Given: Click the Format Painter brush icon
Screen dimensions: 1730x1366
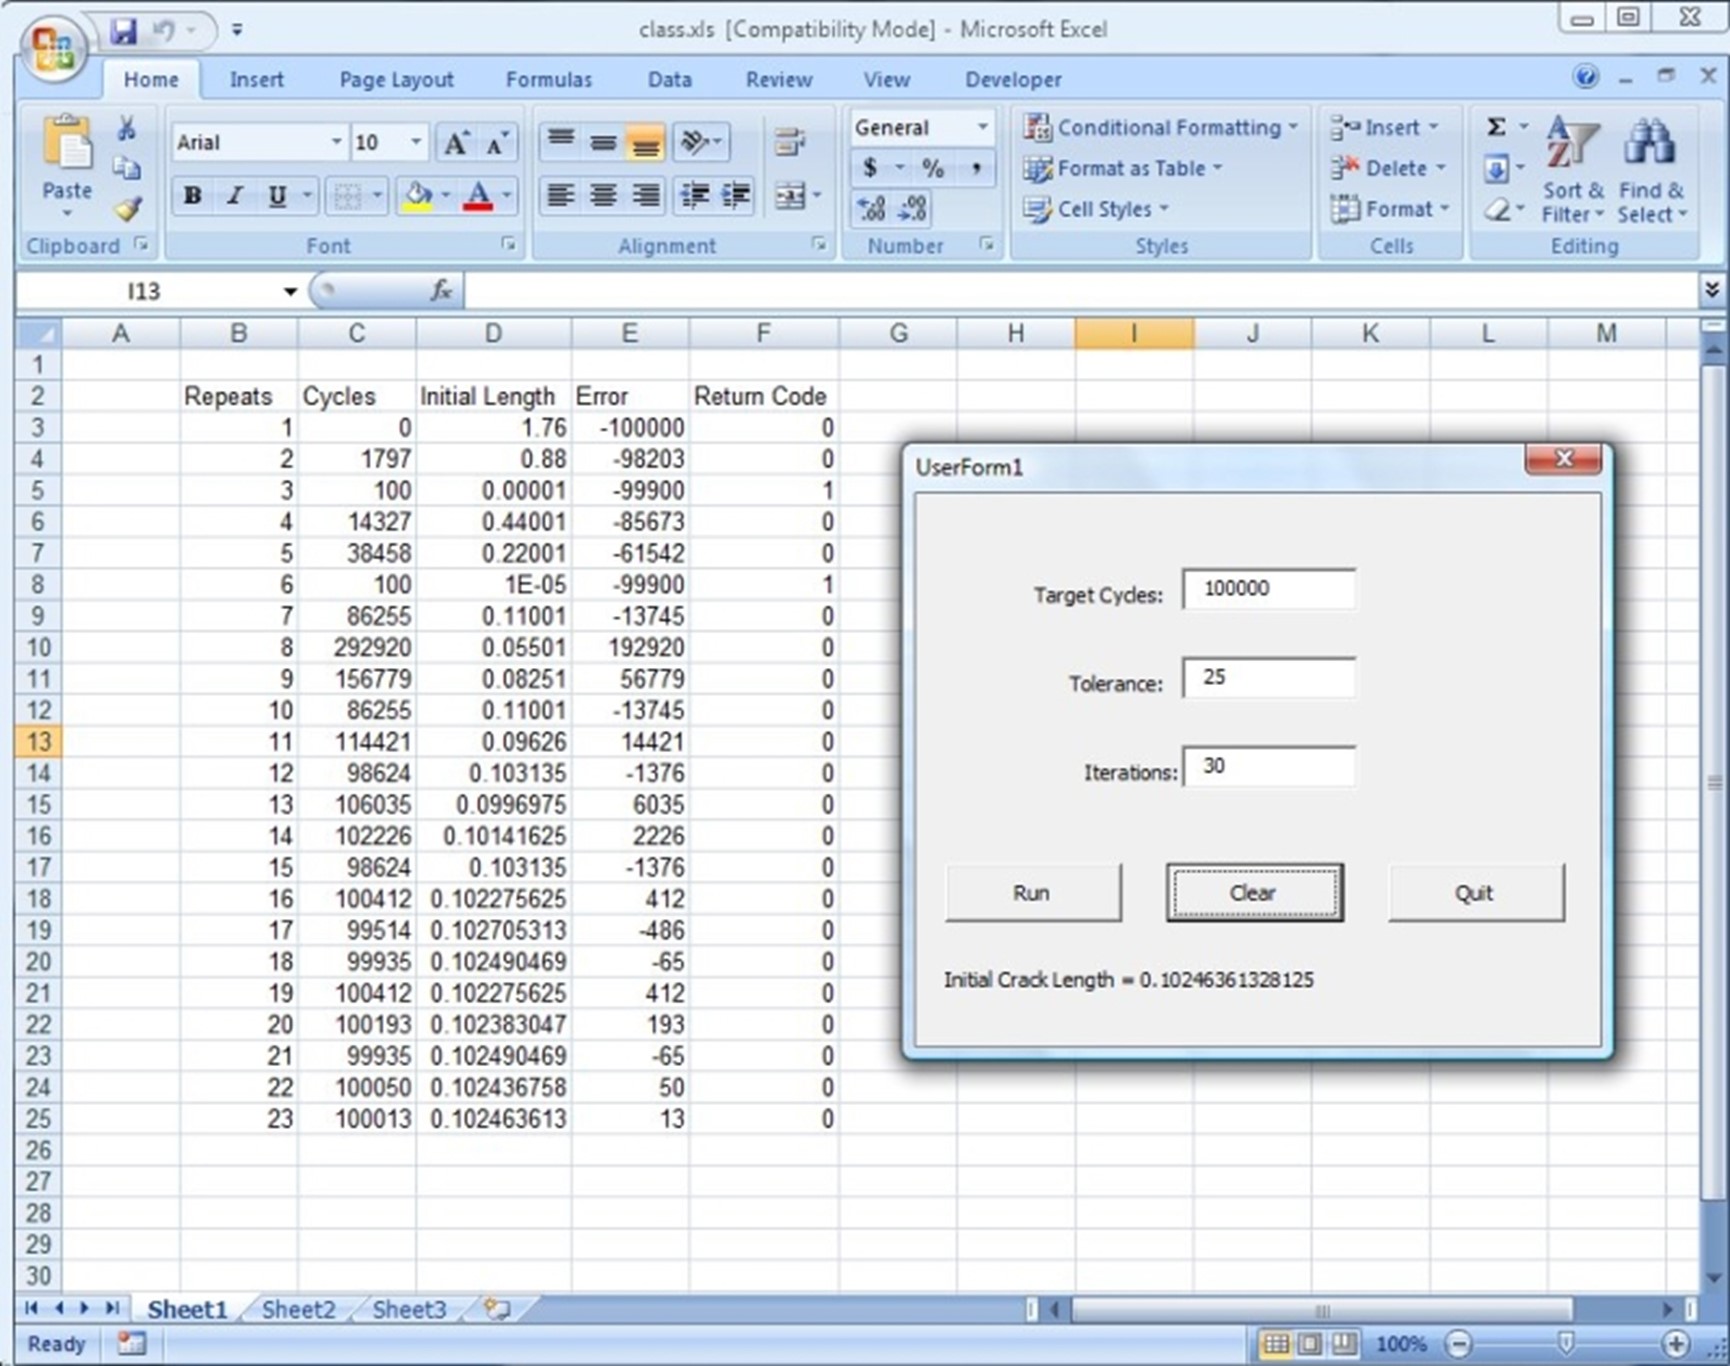Looking at the screenshot, I should (127, 209).
